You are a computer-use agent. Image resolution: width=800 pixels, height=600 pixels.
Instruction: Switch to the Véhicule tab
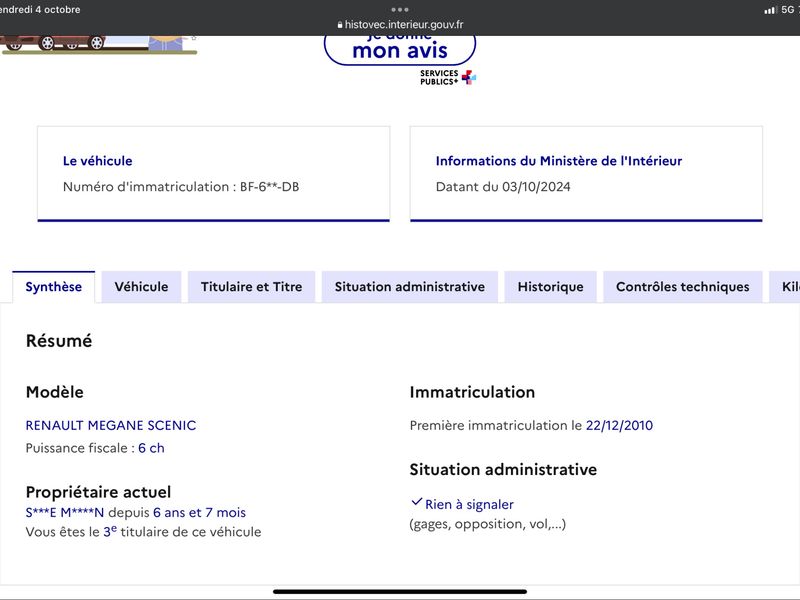tap(141, 287)
